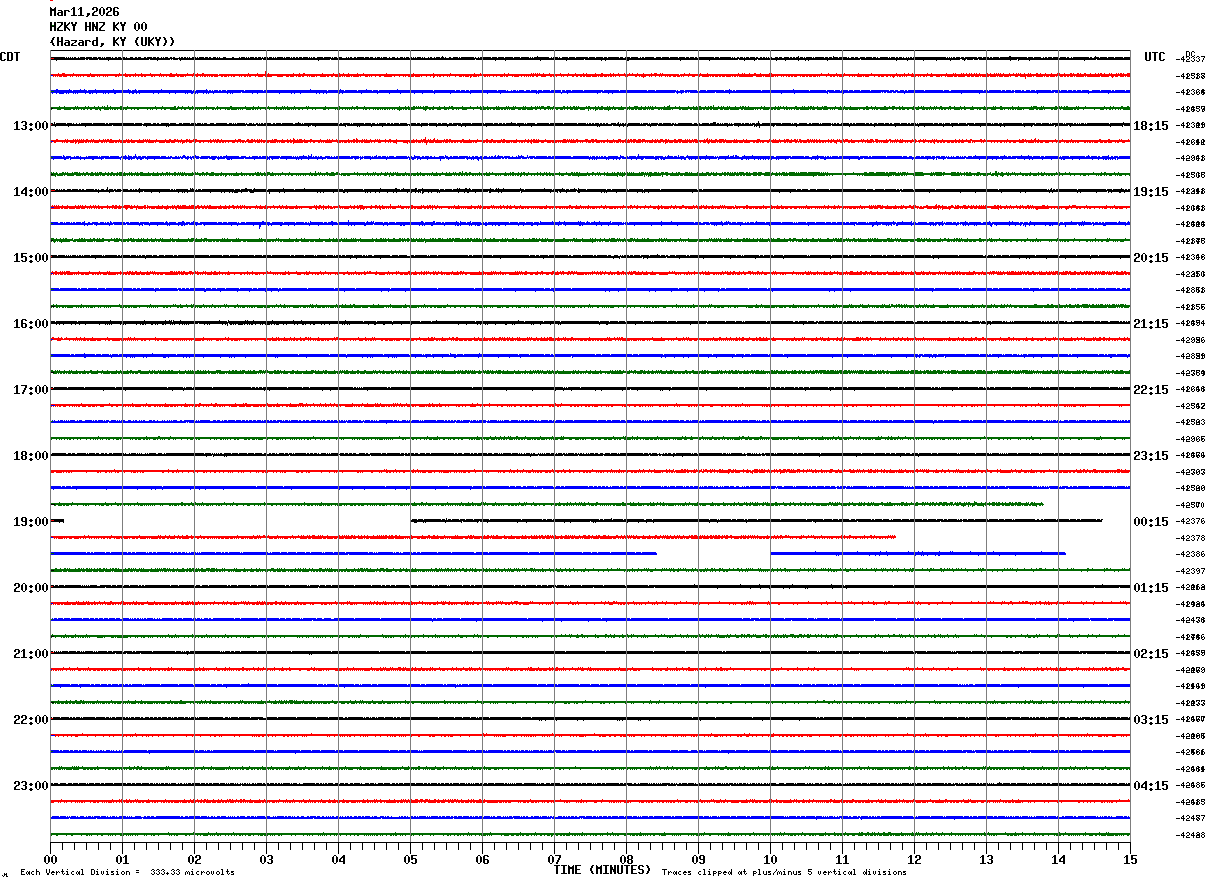Screen dimensions: 1210x886
Task: Click the date label Mar11,2026
Action: (x=84, y=12)
